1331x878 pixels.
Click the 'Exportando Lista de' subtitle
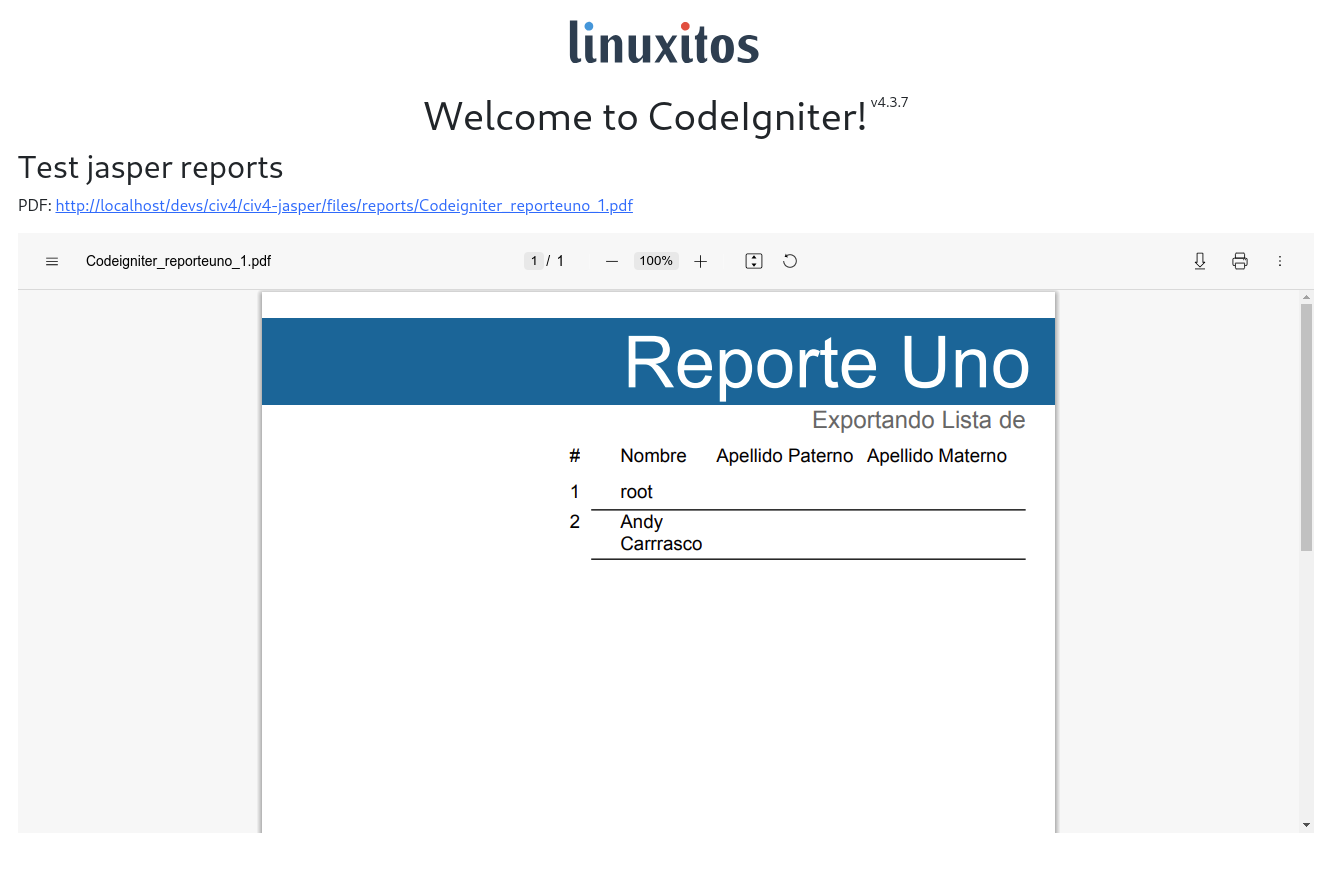[919, 420]
